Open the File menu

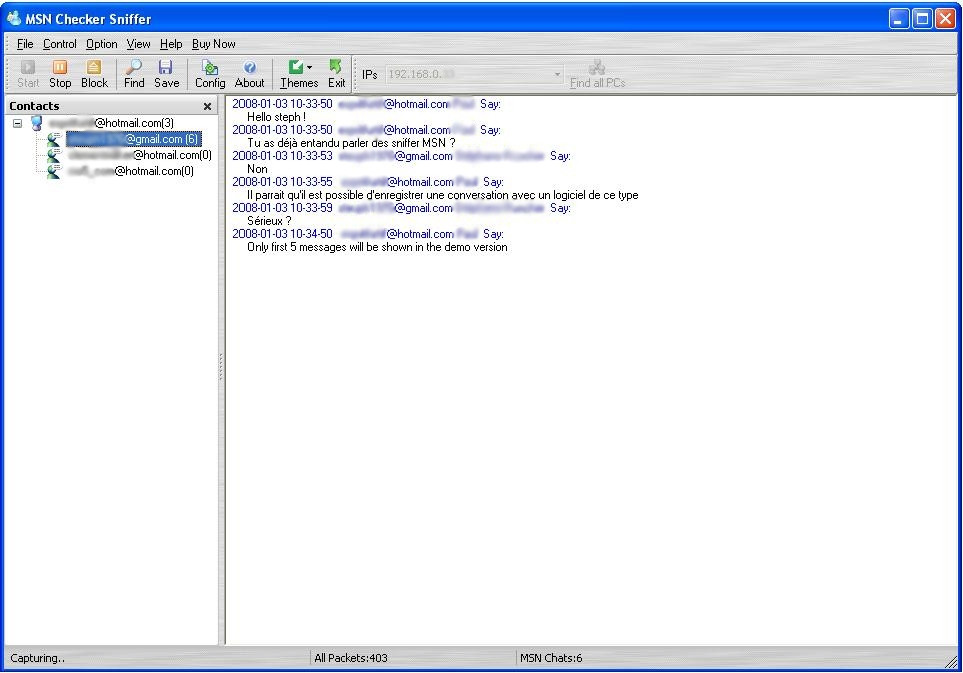(x=25, y=44)
